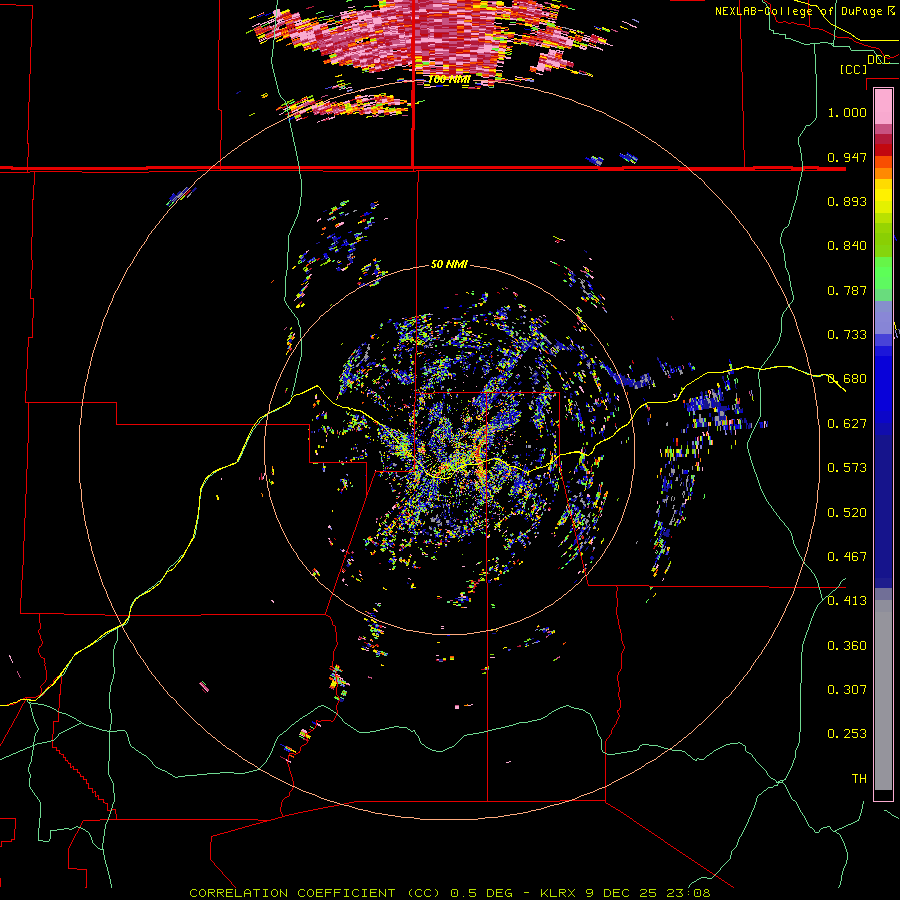Click the 0.253 legend value
Viewport: 900px width, 900px height.
pos(847,734)
